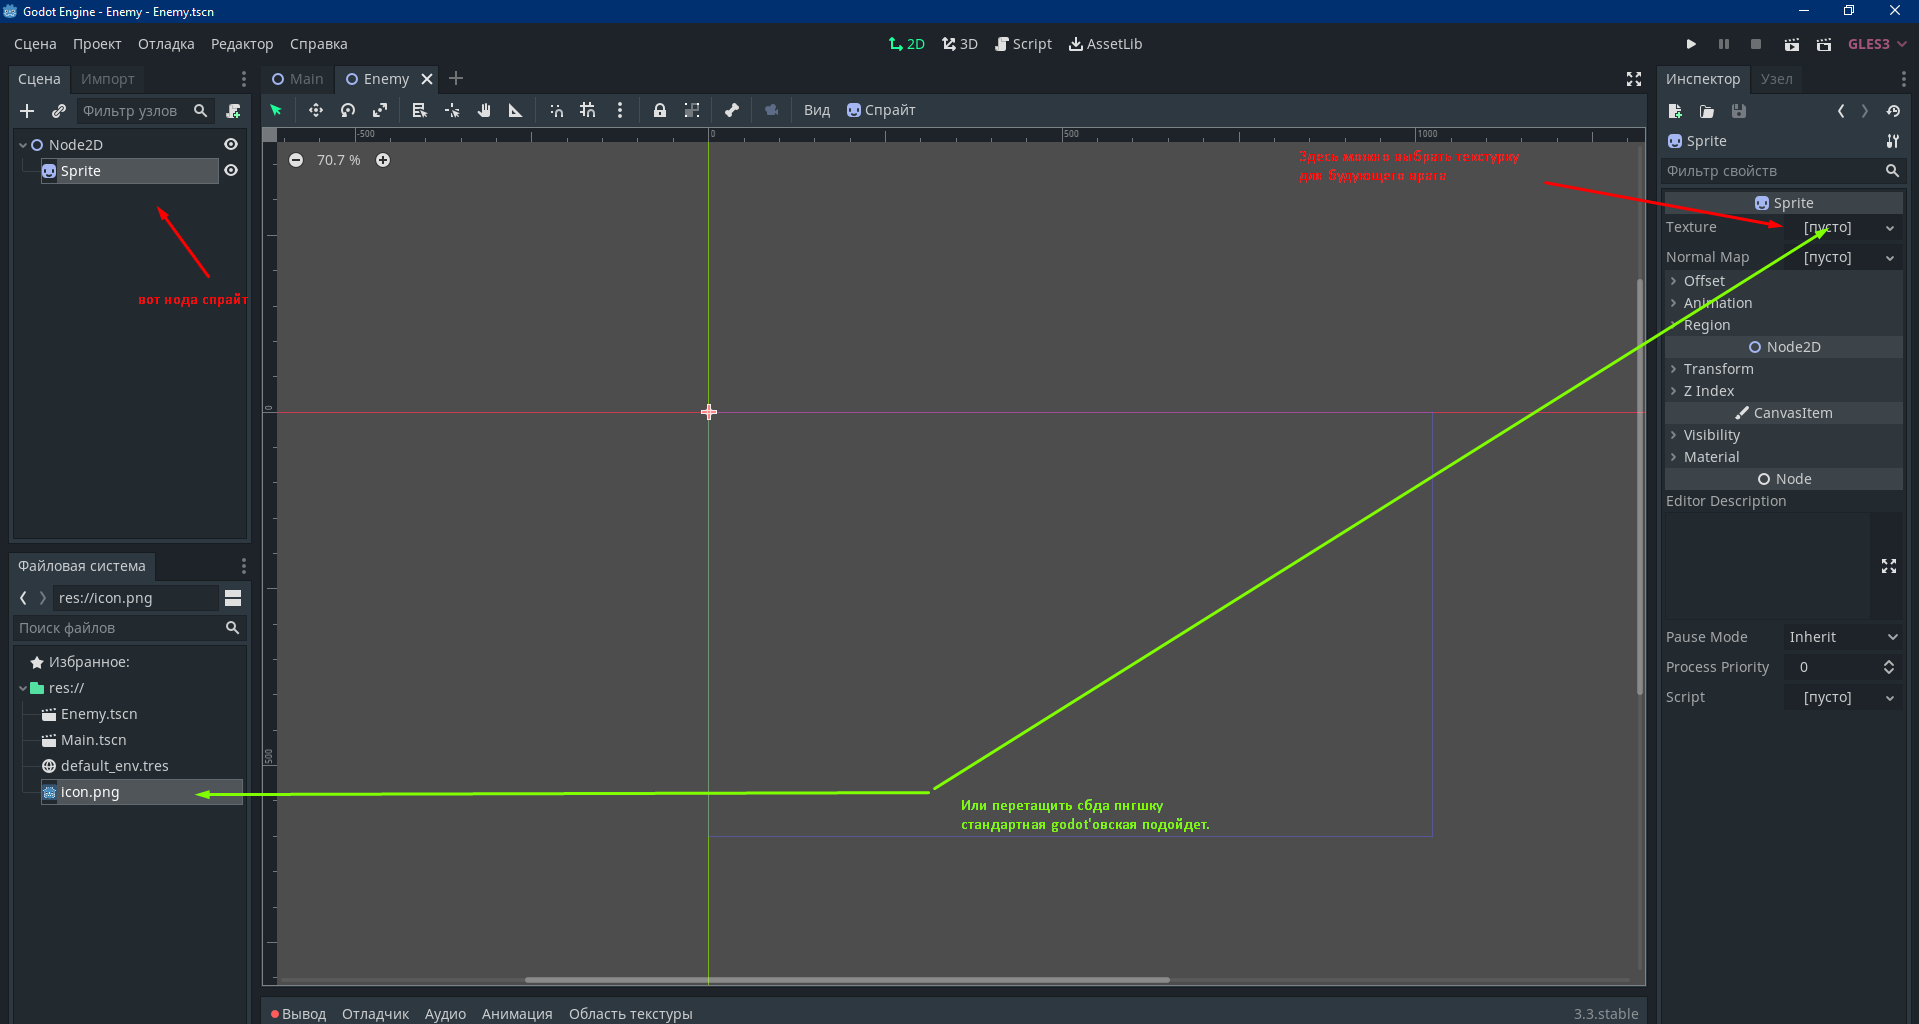This screenshot has height=1024, width=1919.
Task: Click the Ruler mode tool icon
Action: click(x=516, y=110)
